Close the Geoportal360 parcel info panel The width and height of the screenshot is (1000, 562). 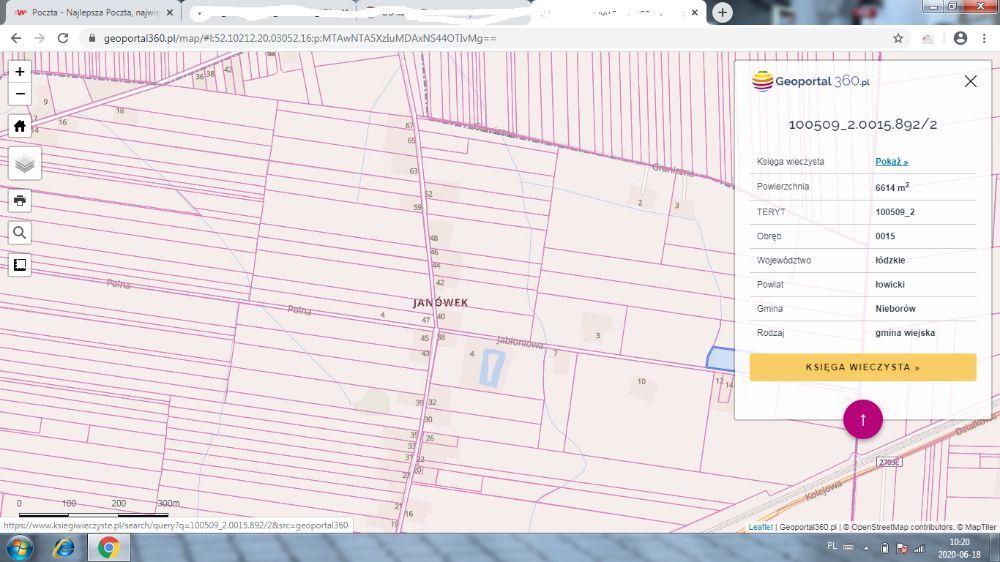[970, 82]
